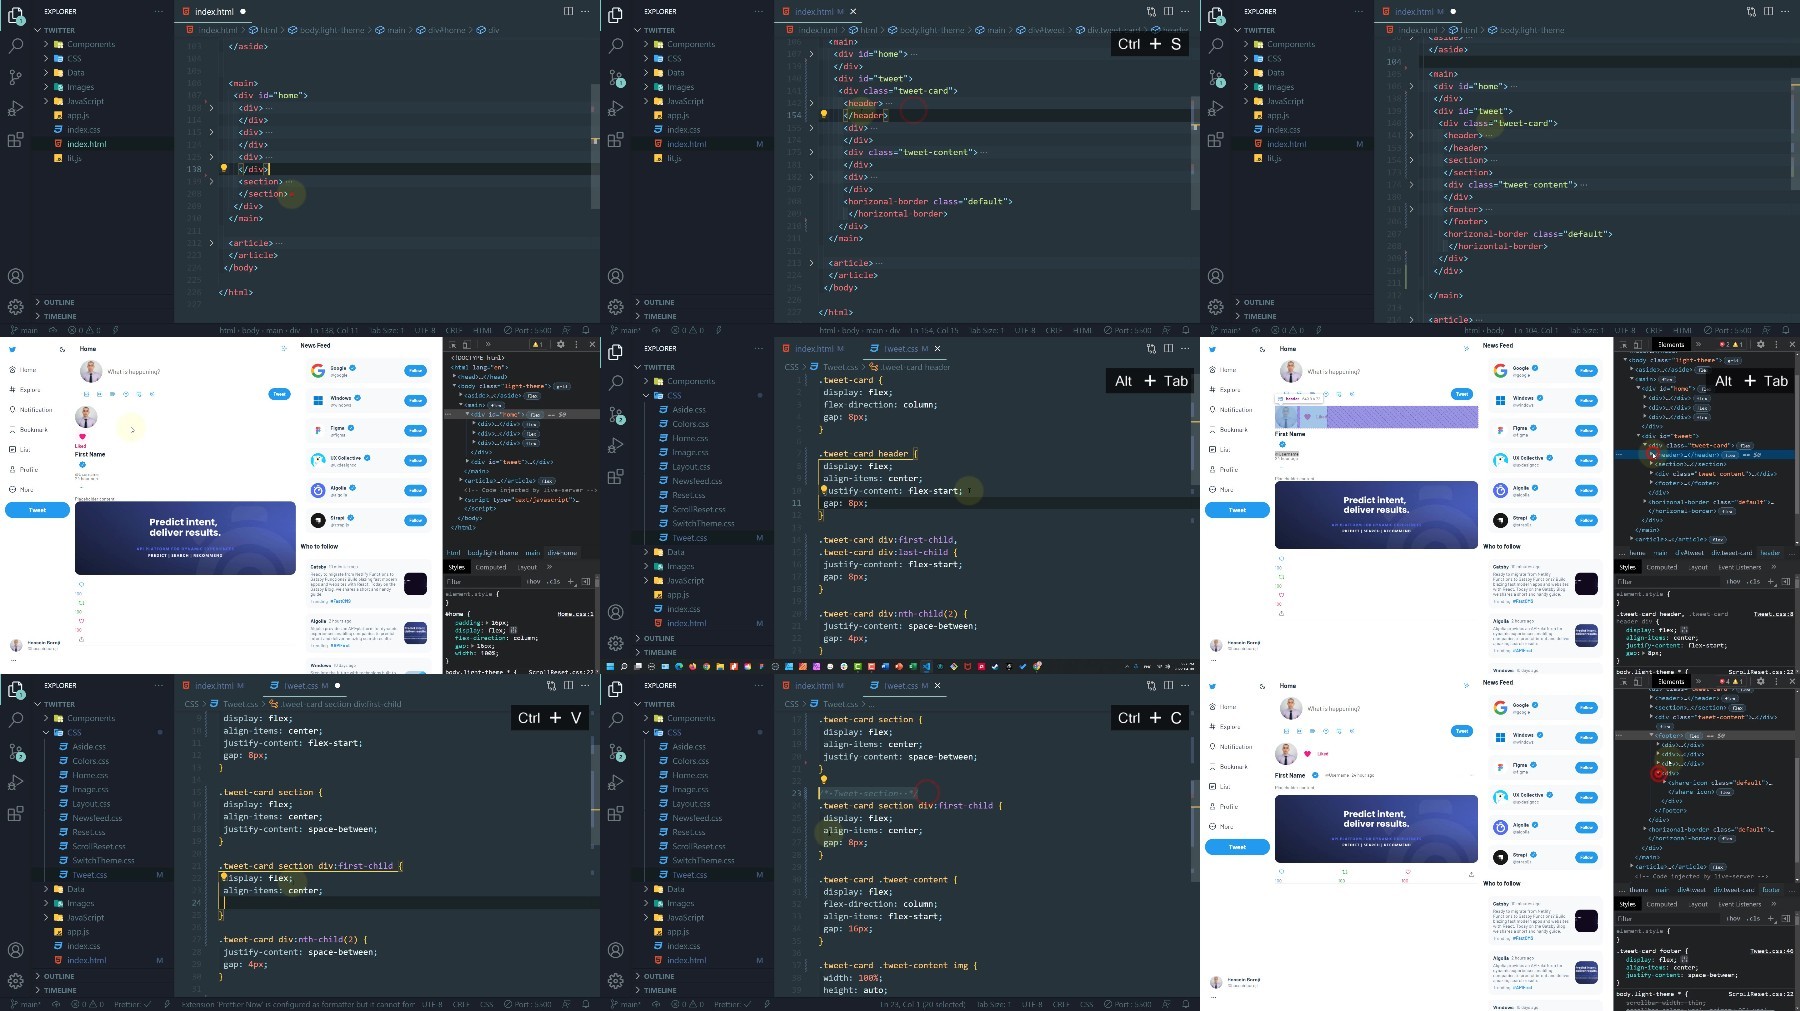Image resolution: width=1800 pixels, height=1011 pixels.
Task: Toggle theme switch icon beside Home header in div#home browser
Action: (x=62, y=349)
